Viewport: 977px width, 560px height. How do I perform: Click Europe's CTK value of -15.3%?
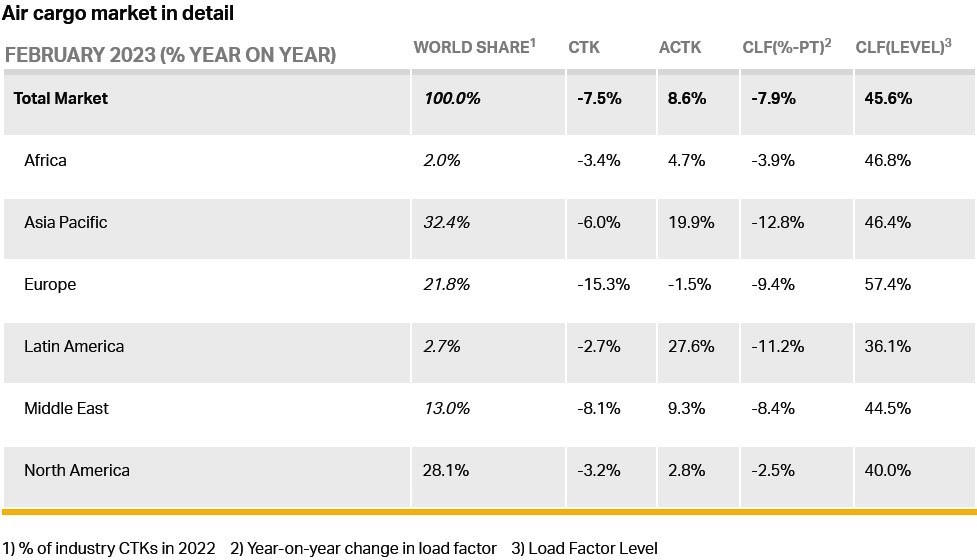click(x=603, y=284)
